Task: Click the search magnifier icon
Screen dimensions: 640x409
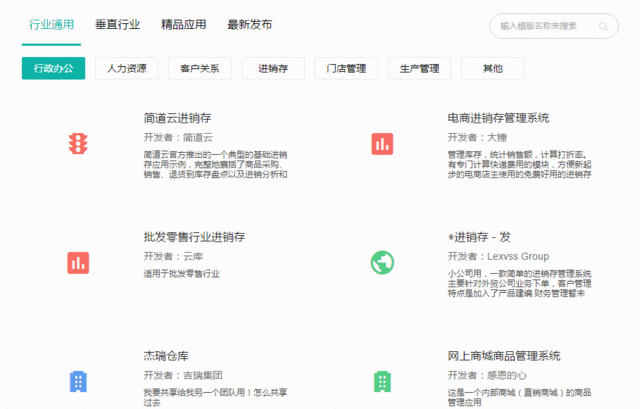Action: (603, 27)
